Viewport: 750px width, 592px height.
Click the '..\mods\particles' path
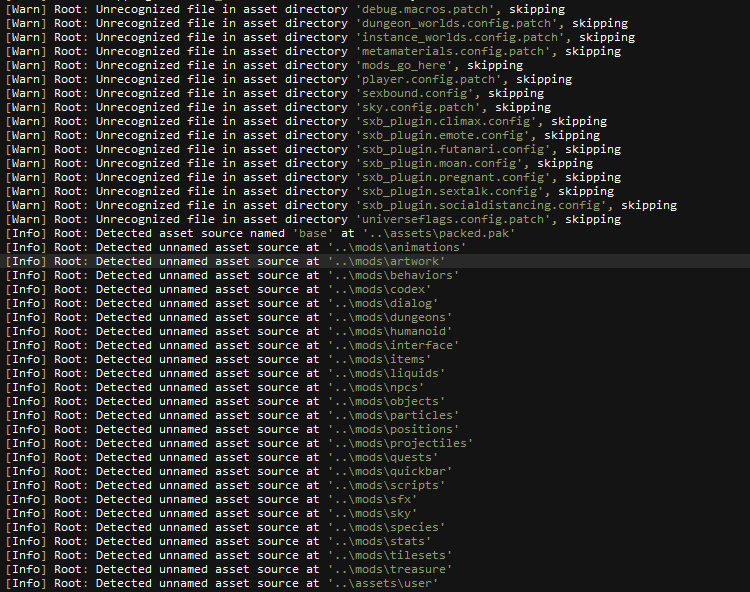pos(393,415)
